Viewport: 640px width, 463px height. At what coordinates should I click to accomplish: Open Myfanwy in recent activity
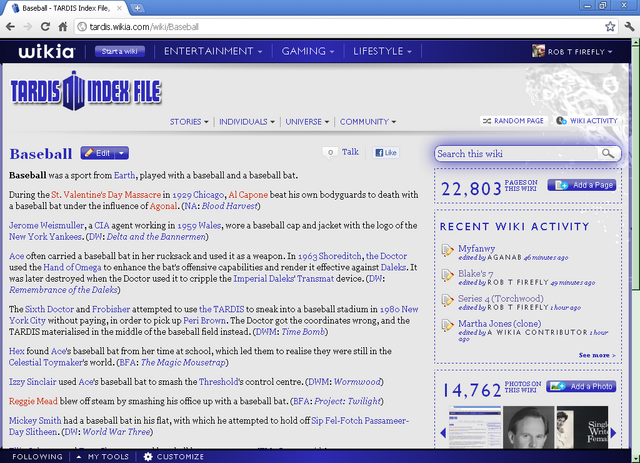pyautogui.click(x=476, y=248)
